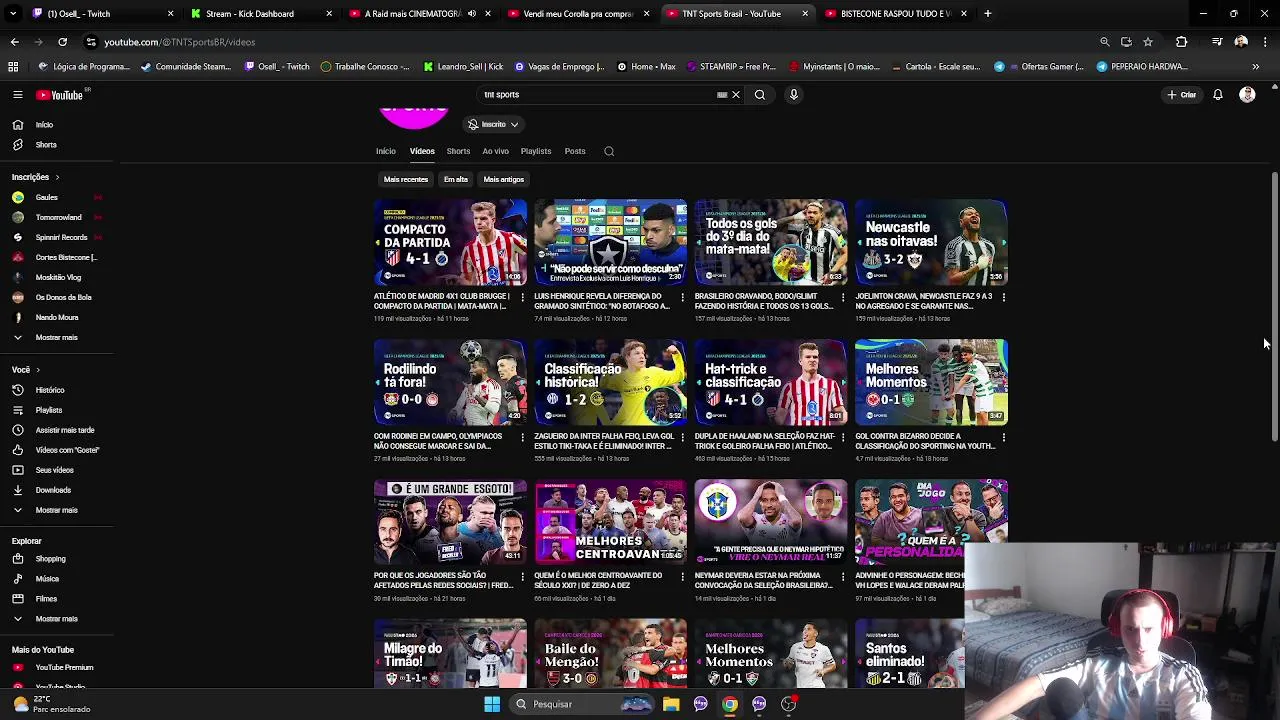Viewport: 1280px width, 720px height.
Task: Clear the search box with the X icon
Action: (x=735, y=95)
